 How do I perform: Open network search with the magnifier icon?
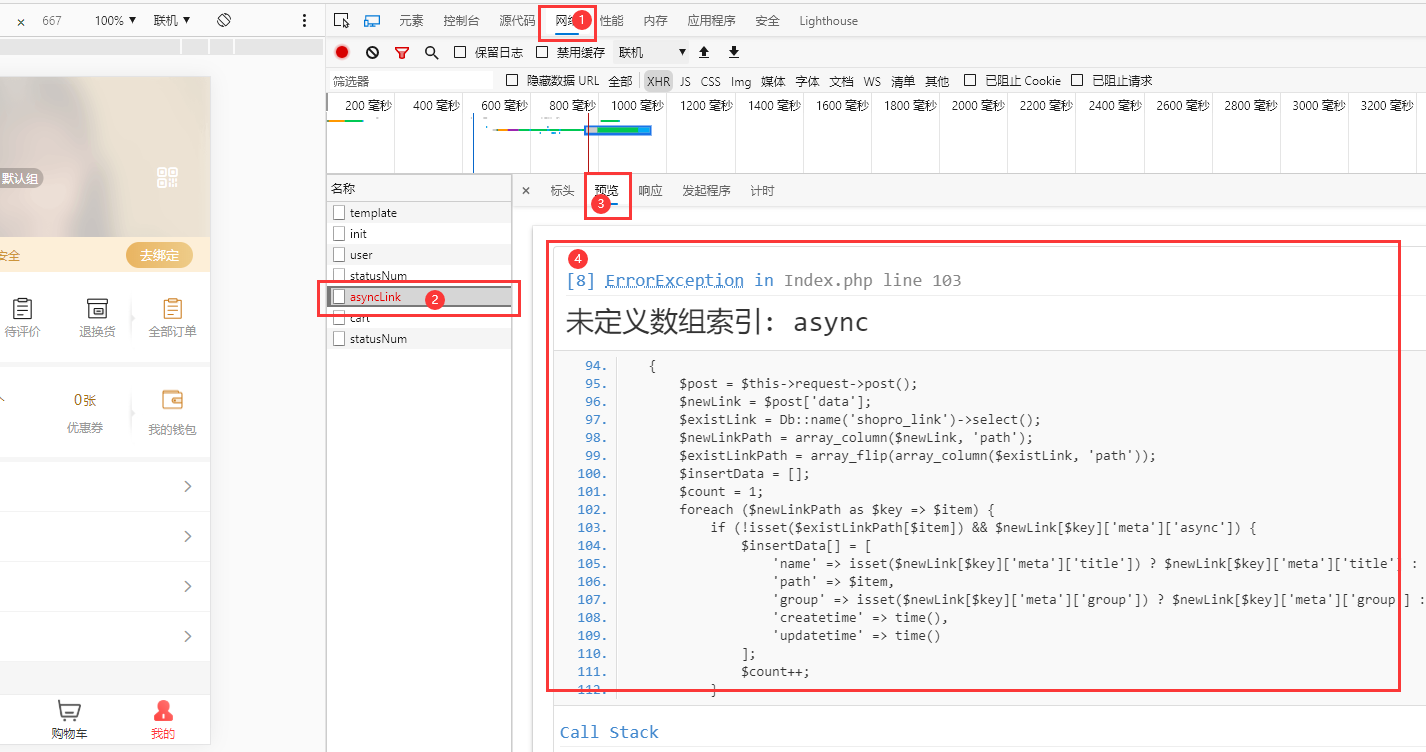[x=431, y=52]
